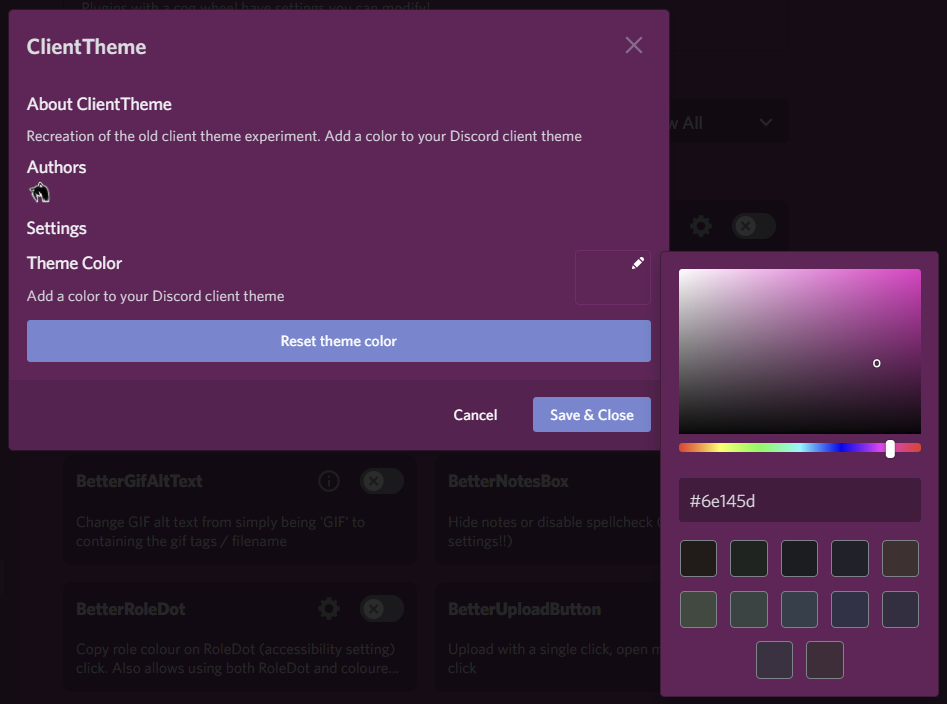Click Save & Close

point(591,414)
